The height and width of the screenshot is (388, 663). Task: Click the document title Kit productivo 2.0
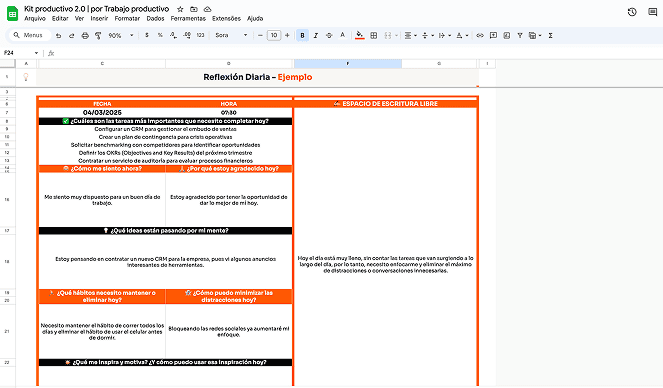tap(96, 9)
